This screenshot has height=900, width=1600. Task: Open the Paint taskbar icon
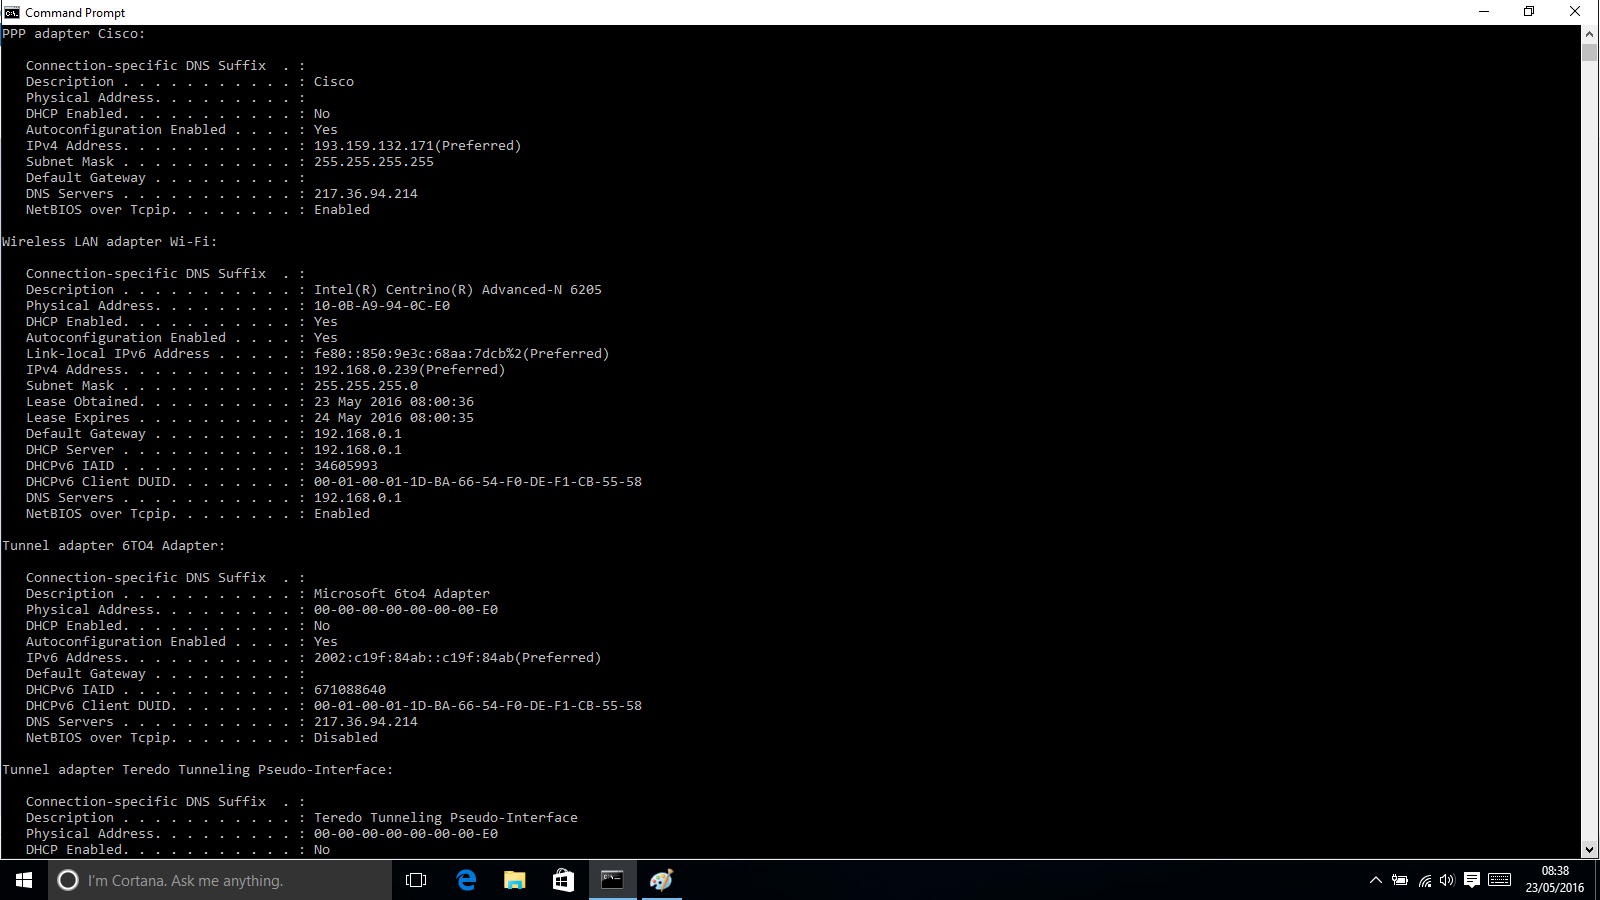(662, 880)
